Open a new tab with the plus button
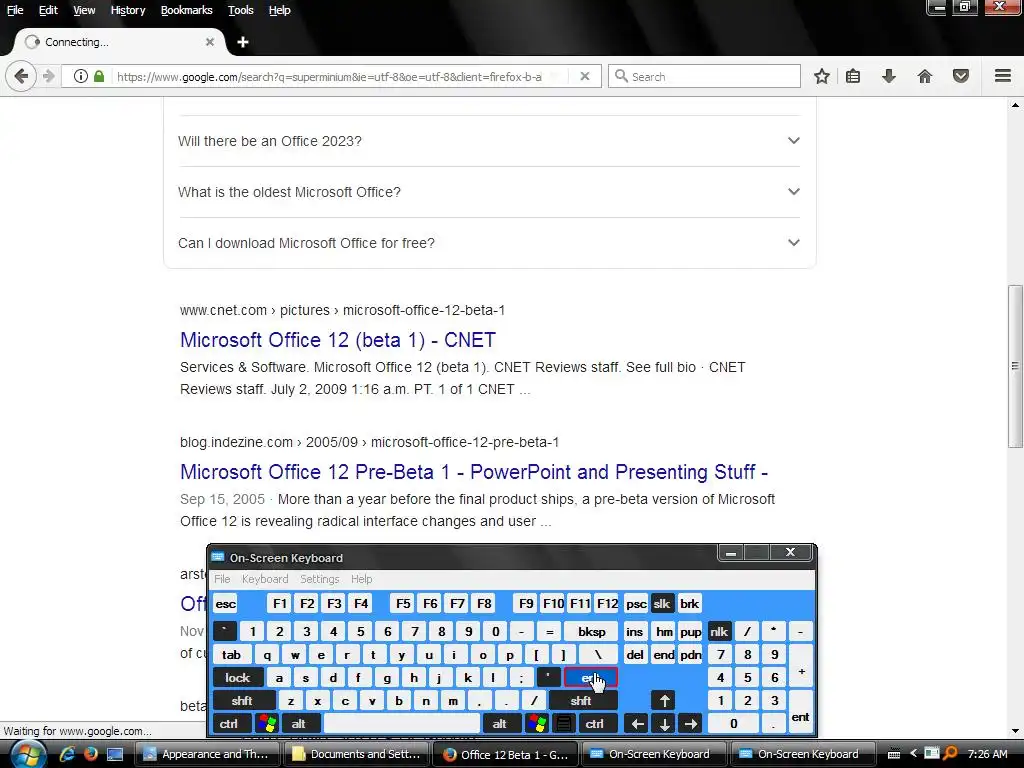This screenshot has width=1024, height=768. tap(242, 42)
